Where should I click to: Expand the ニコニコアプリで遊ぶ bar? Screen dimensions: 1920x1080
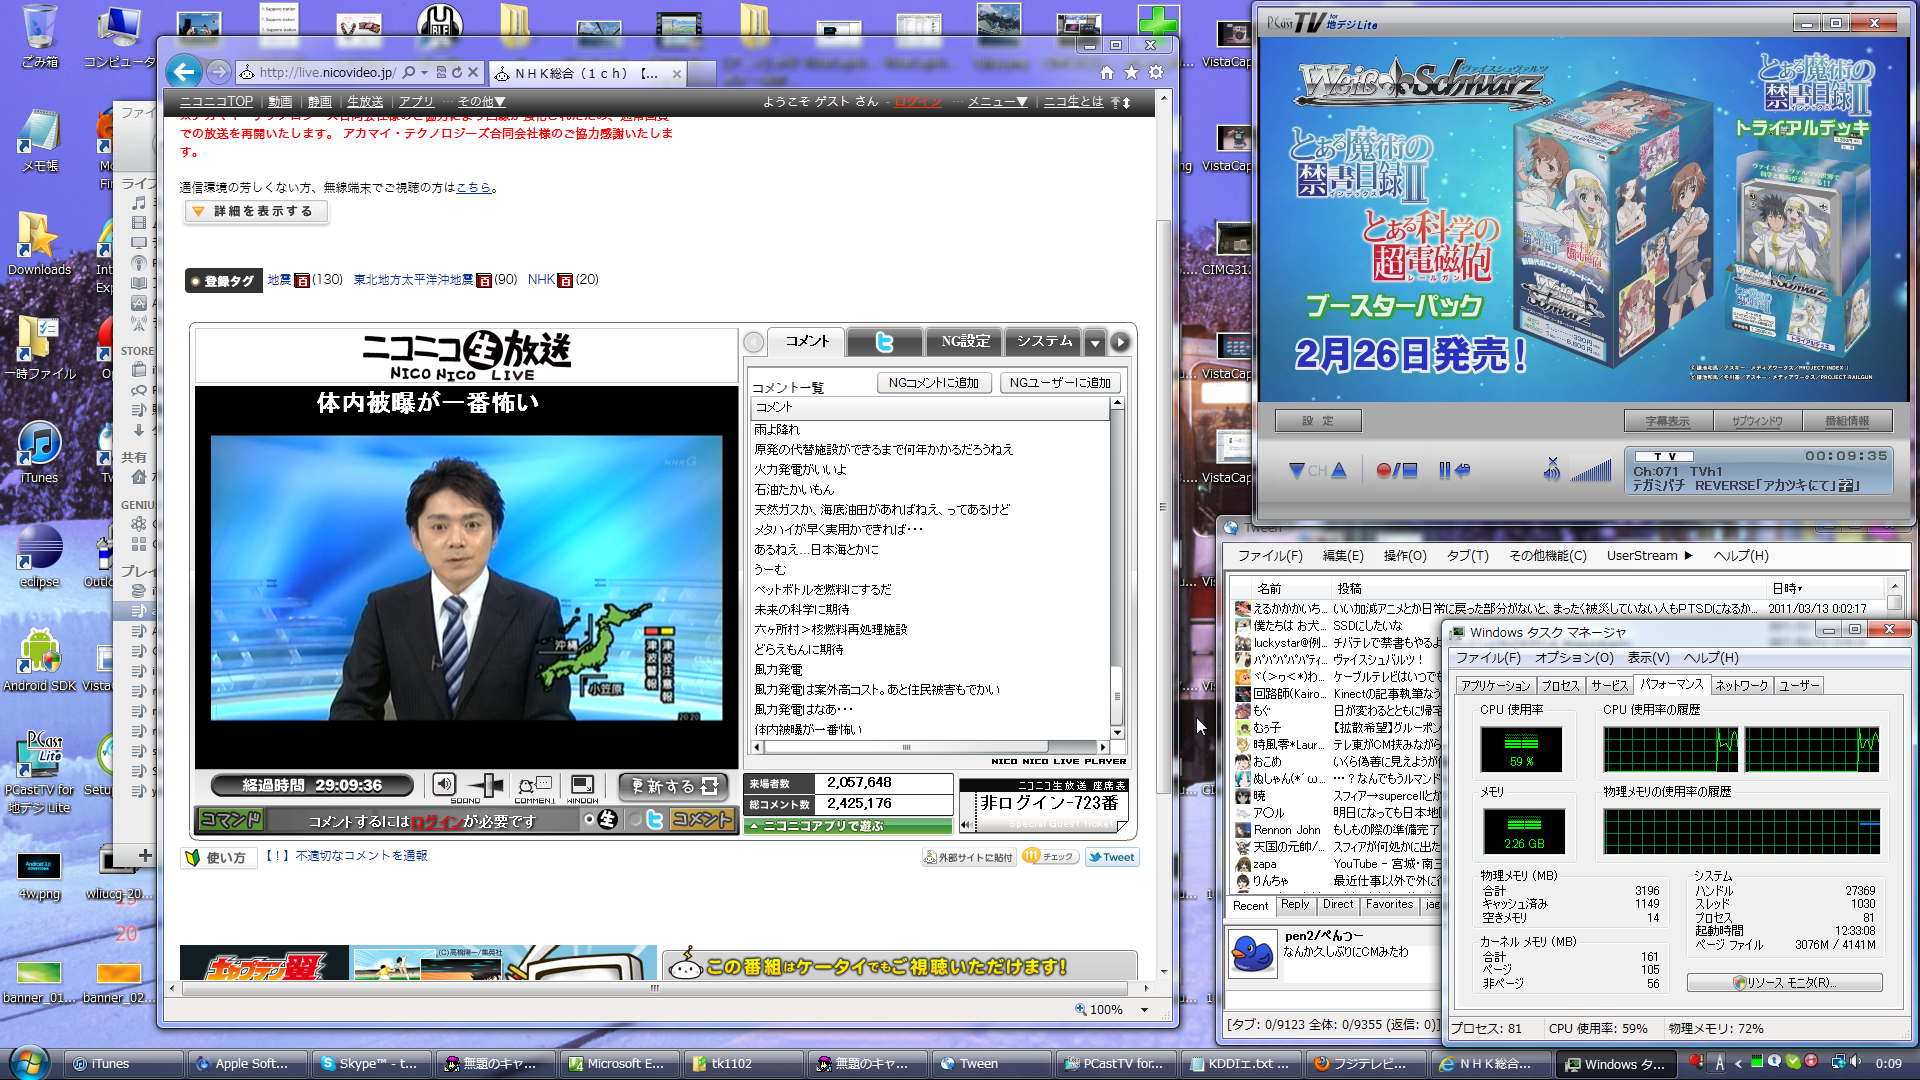point(848,826)
